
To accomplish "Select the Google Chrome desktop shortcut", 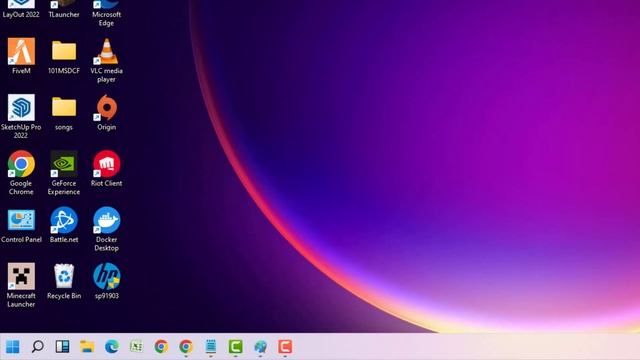I will pos(21,173).
